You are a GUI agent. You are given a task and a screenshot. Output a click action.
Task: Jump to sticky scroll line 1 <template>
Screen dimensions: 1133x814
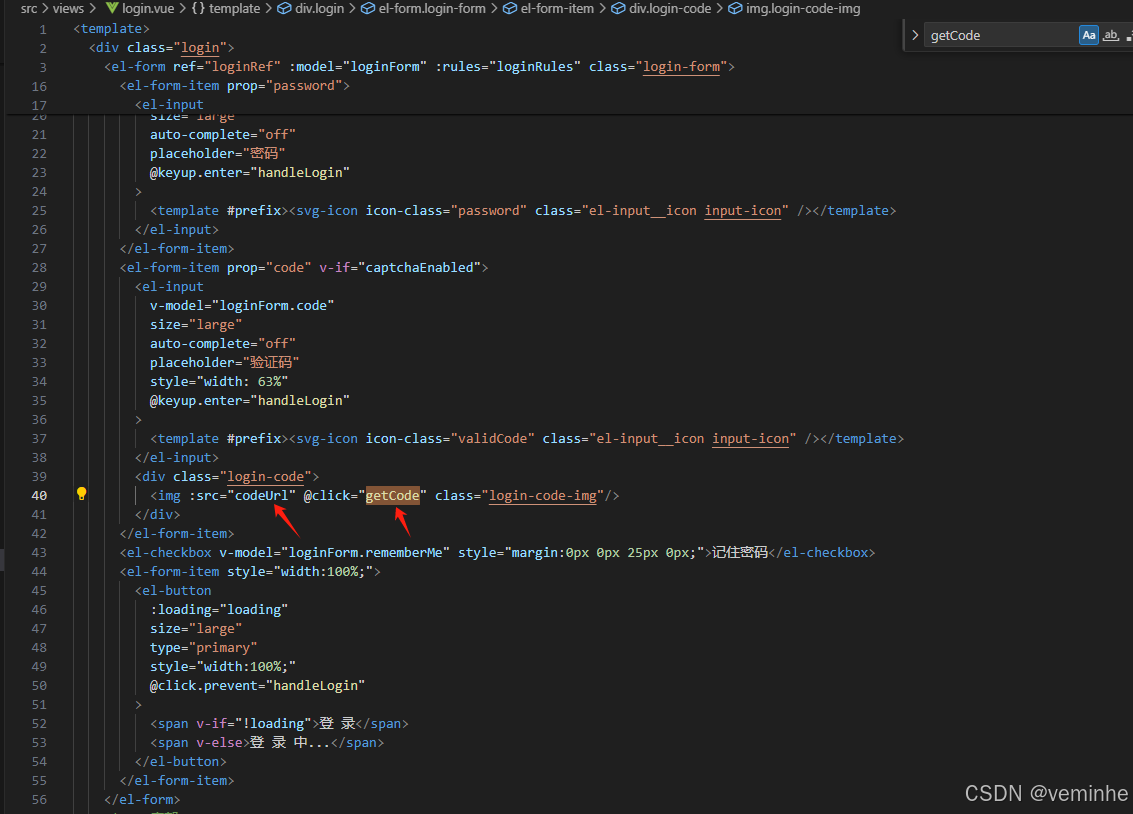[x=111, y=29]
